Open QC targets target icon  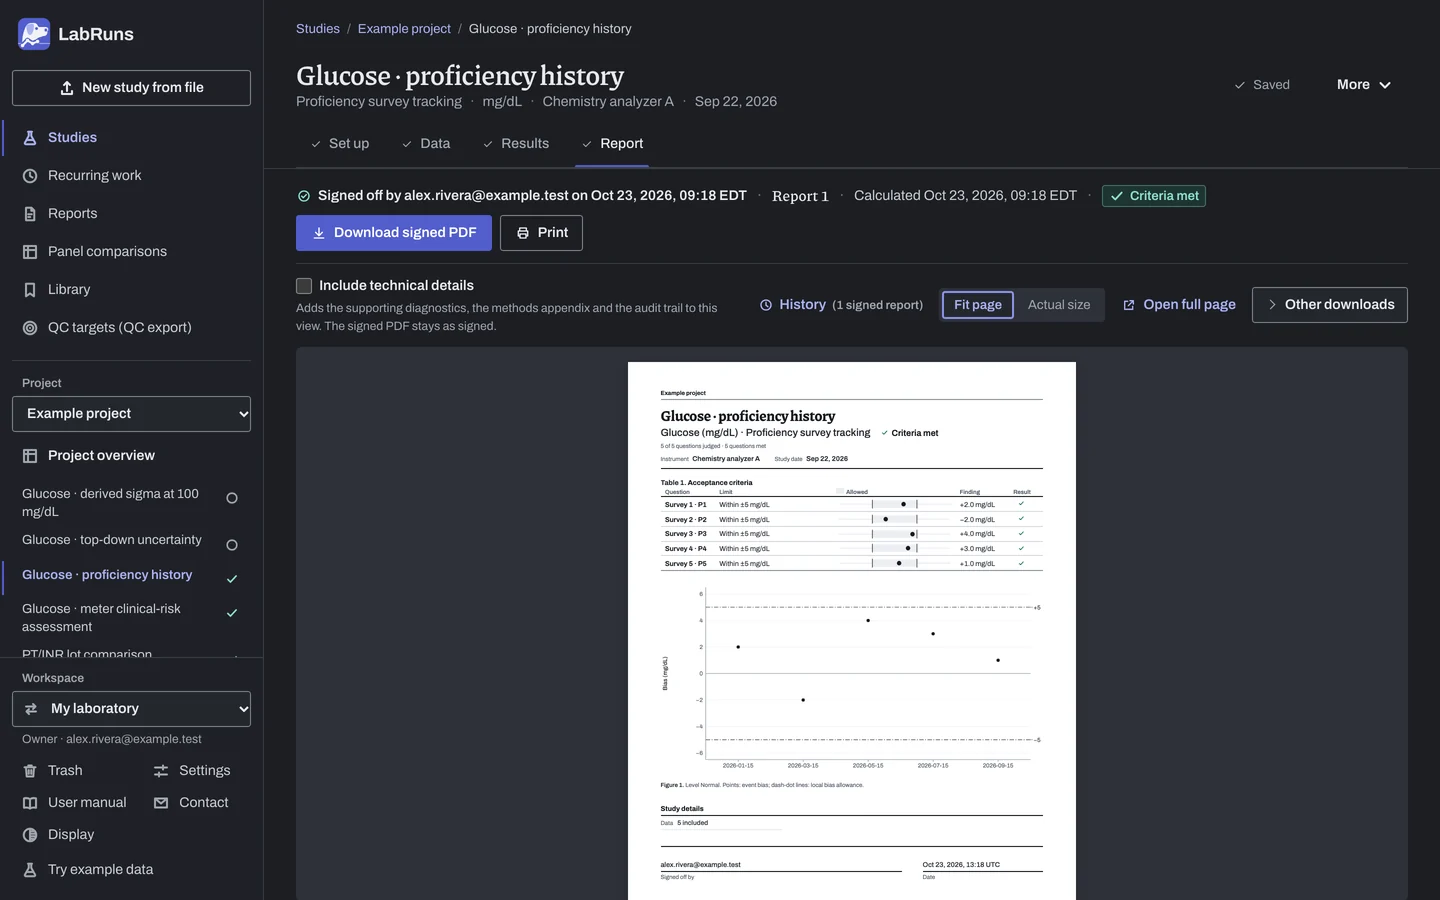[30, 328]
